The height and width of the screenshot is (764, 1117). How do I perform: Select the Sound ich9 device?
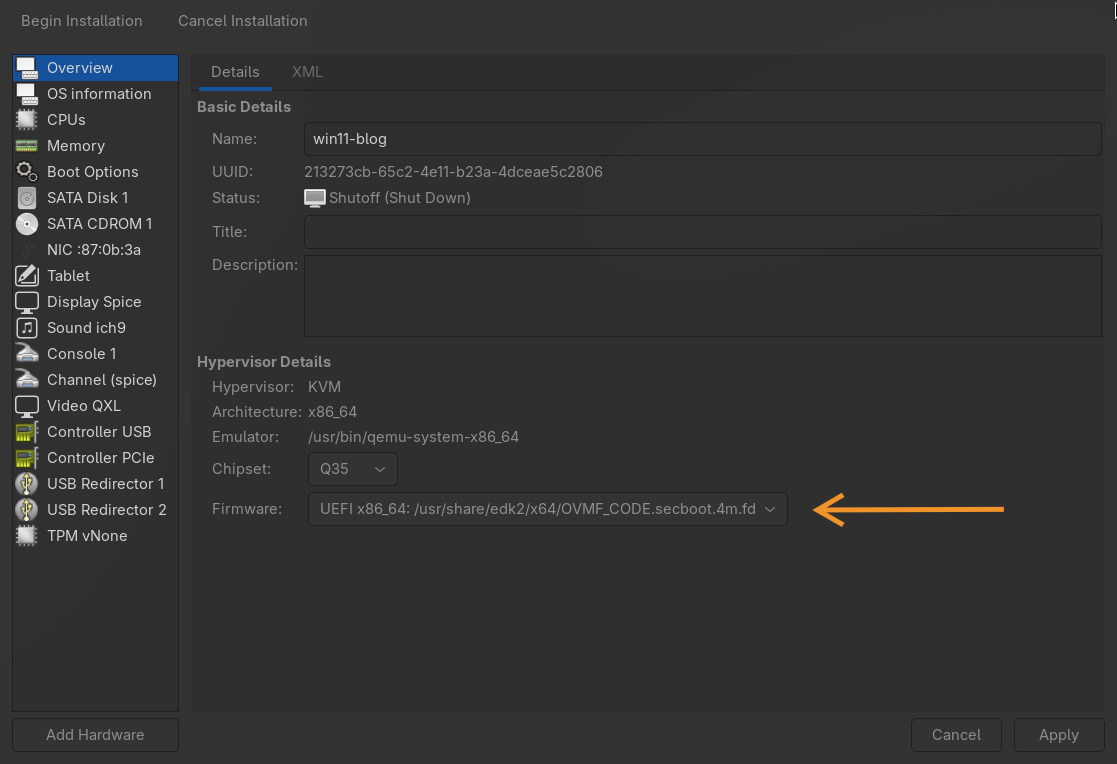(x=86, y=327)
